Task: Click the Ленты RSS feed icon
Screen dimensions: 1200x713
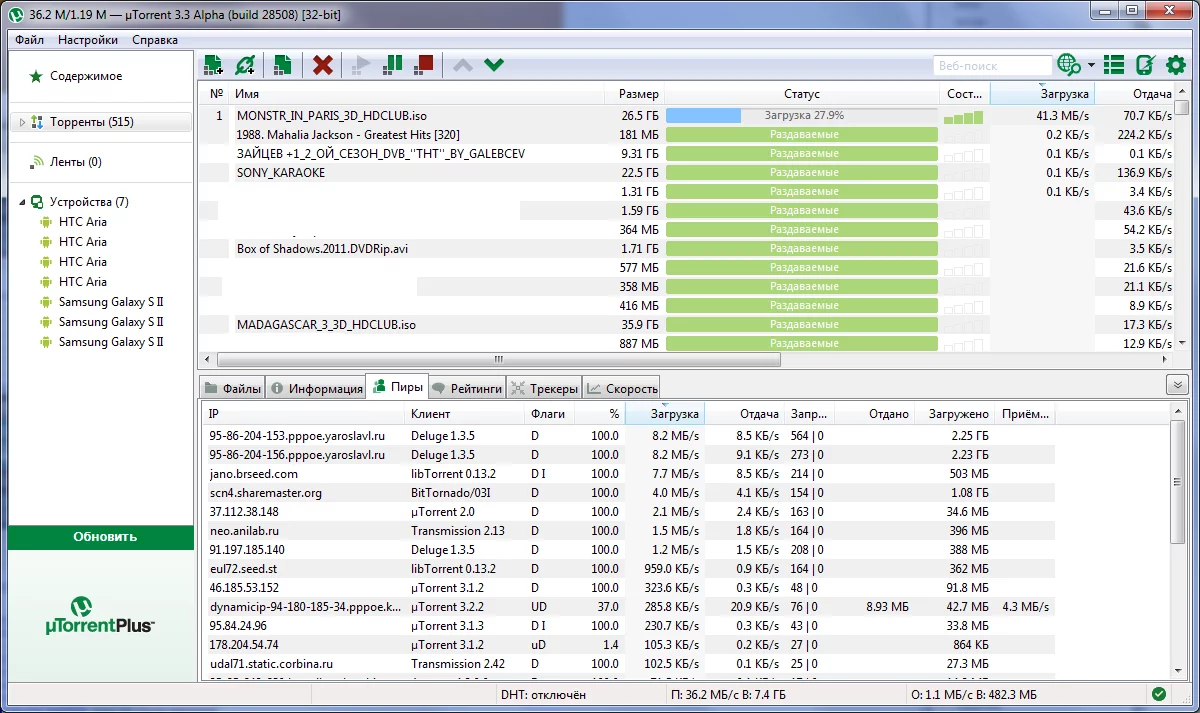Action: point(38,162)
